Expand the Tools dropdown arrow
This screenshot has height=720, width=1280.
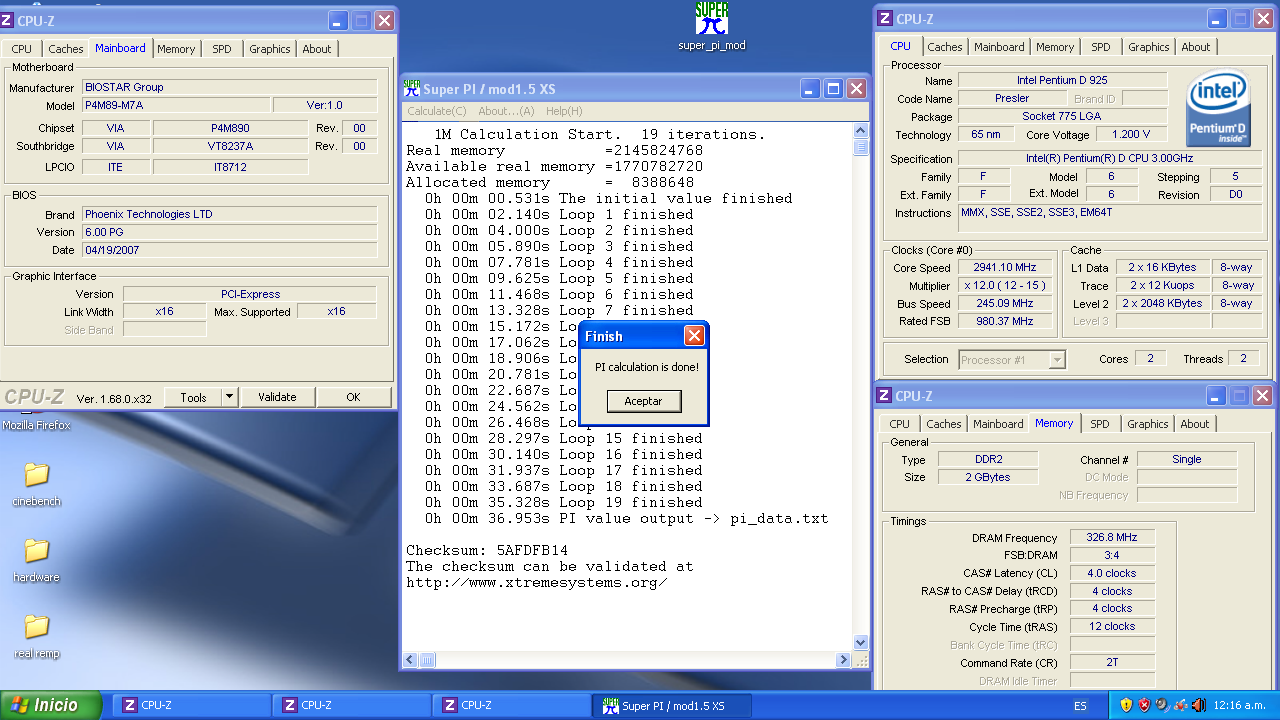click(x=230, y=397)
